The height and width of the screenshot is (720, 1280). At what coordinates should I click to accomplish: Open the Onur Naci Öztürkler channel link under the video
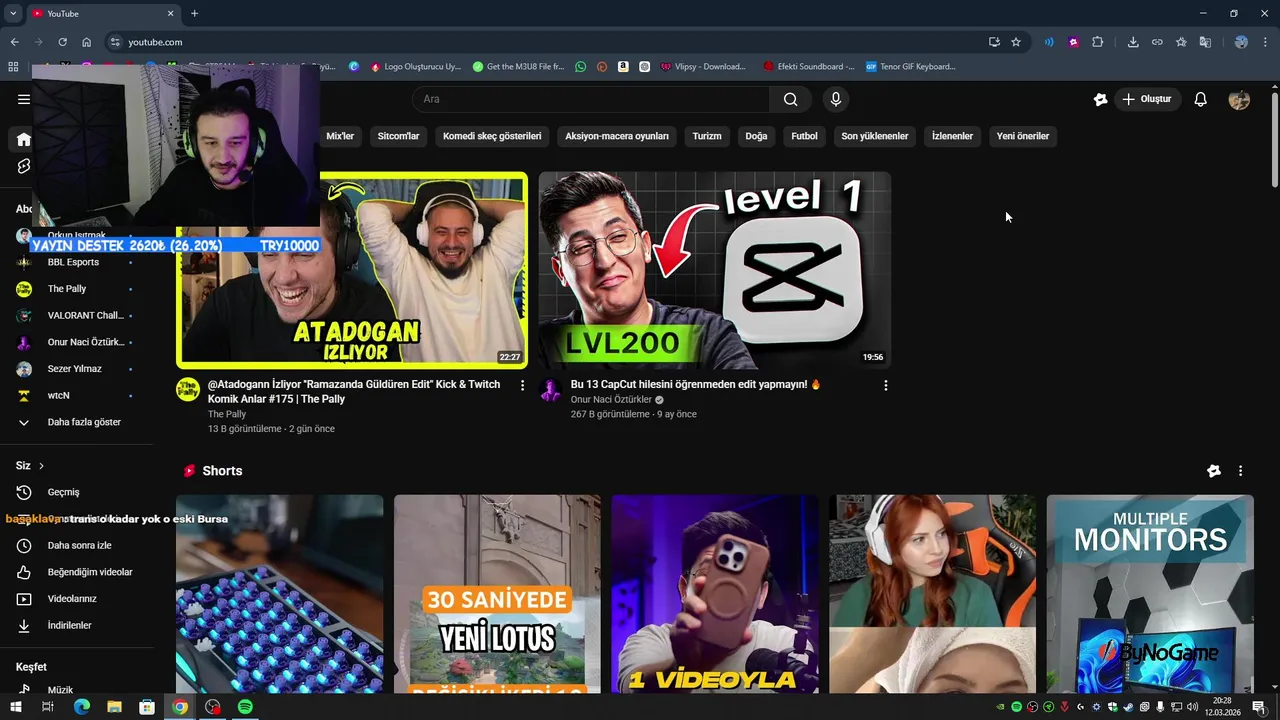pos(611,400)
